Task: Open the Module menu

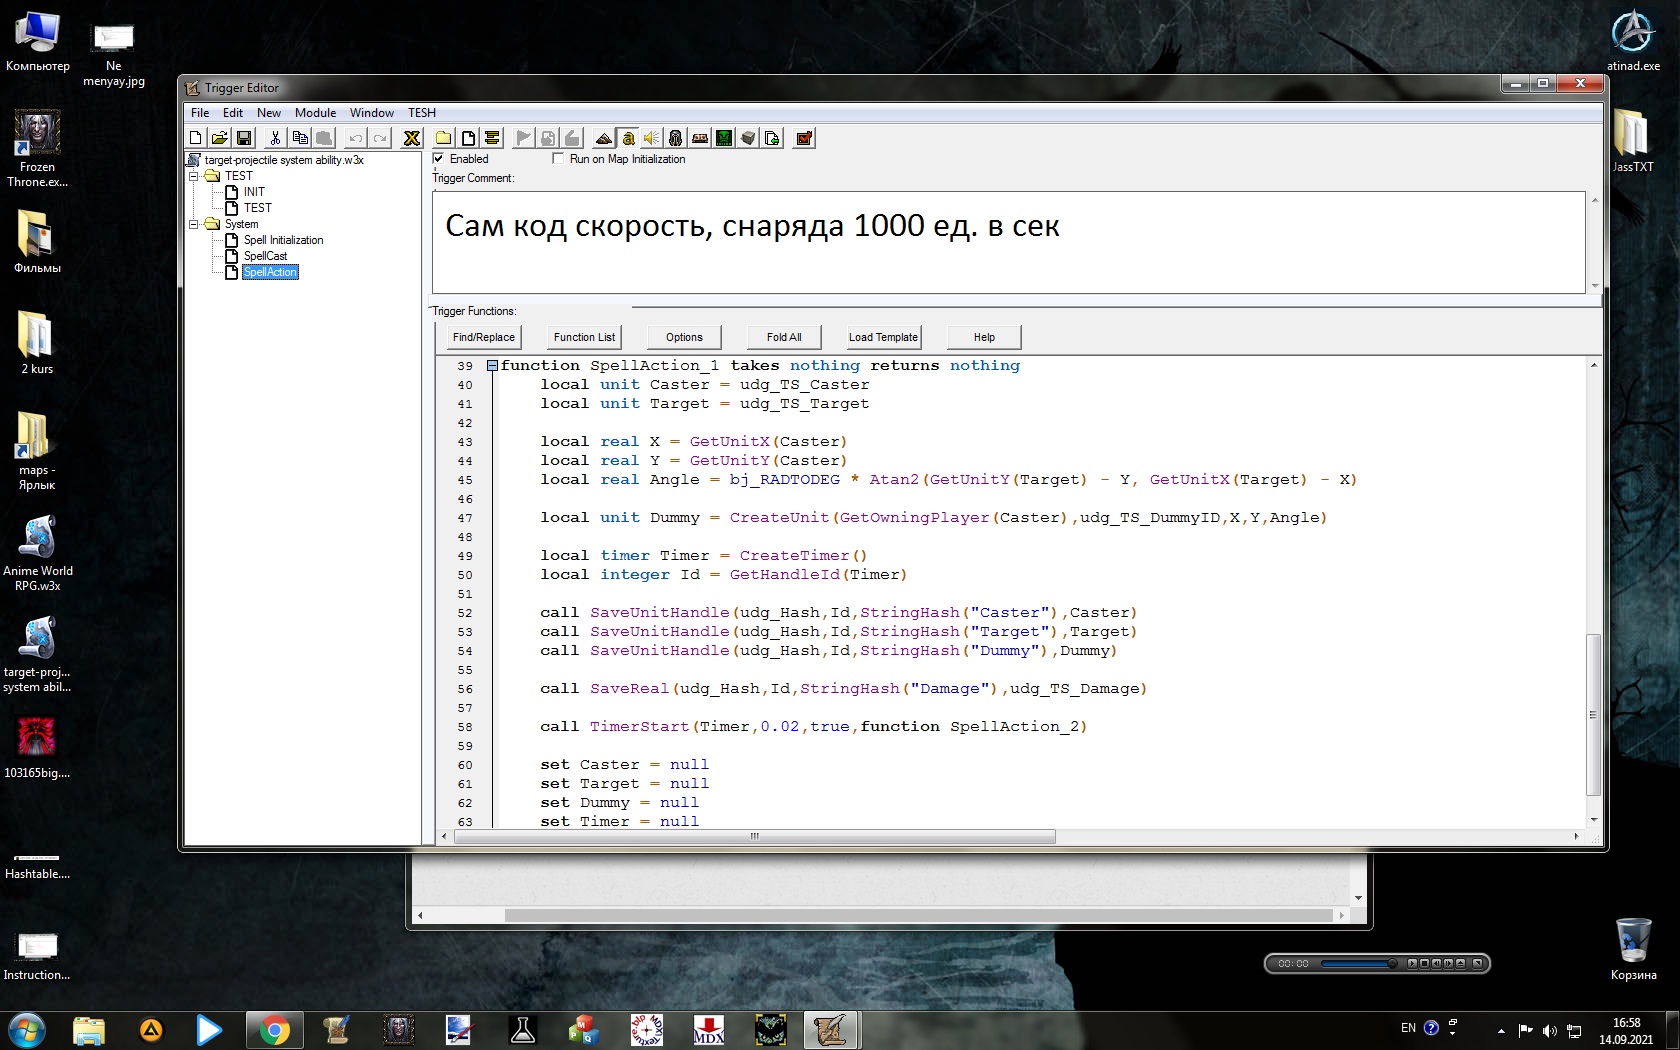Action: coord(315,113)
